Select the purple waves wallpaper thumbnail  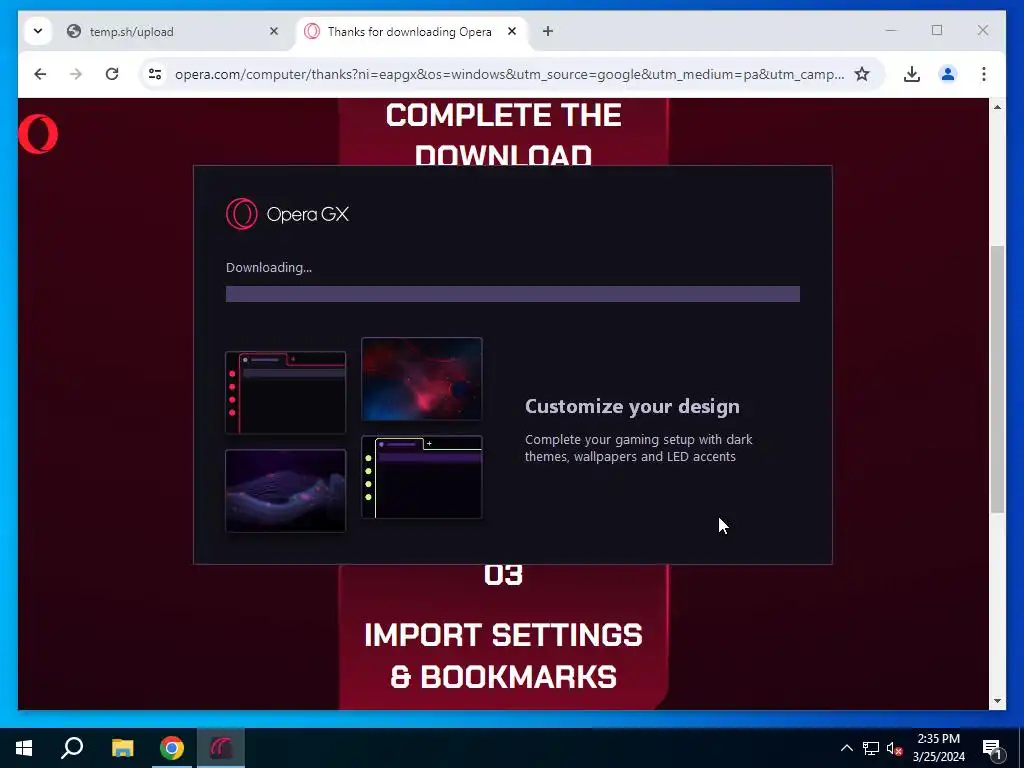point(285,490)
